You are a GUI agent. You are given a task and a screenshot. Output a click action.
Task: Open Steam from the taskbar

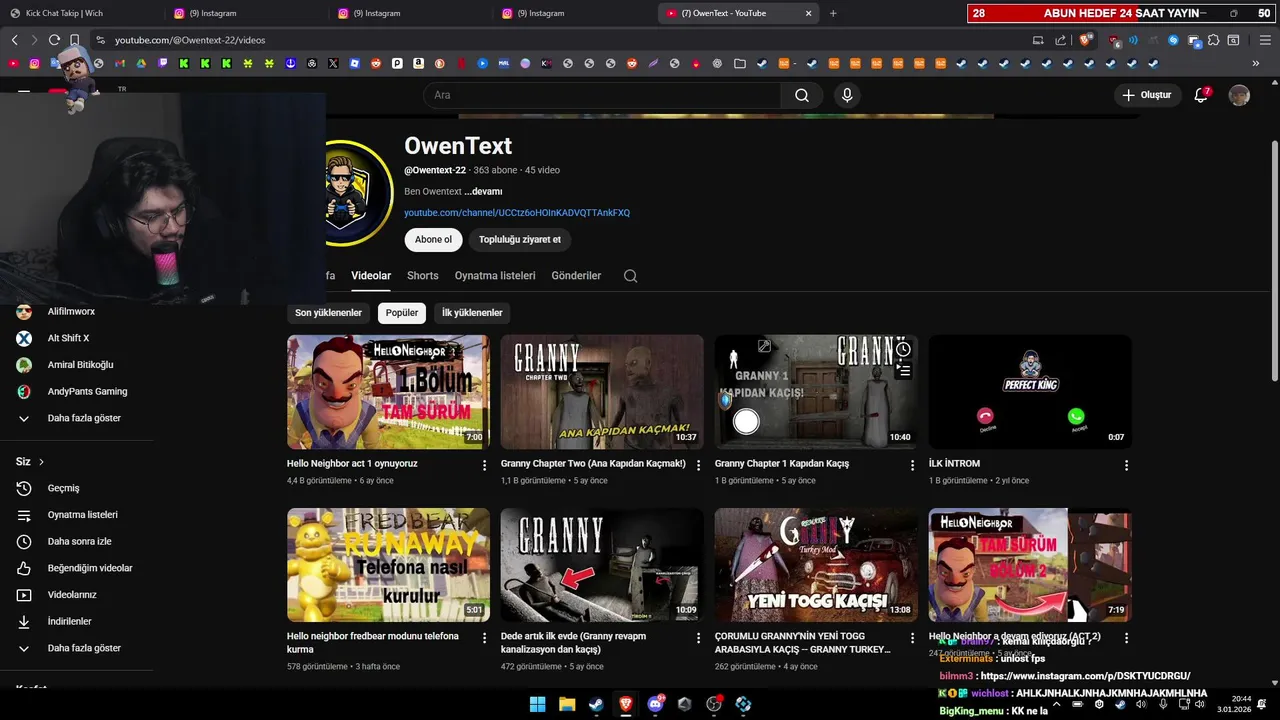pyautogui.click(x=596, y=704)
